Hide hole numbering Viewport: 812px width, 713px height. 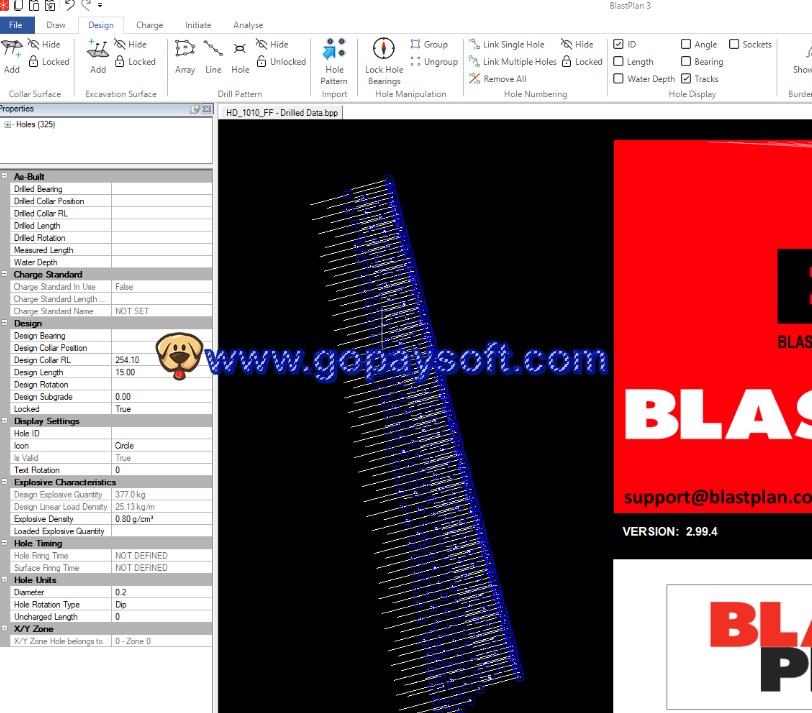click(x=577, y=45)
